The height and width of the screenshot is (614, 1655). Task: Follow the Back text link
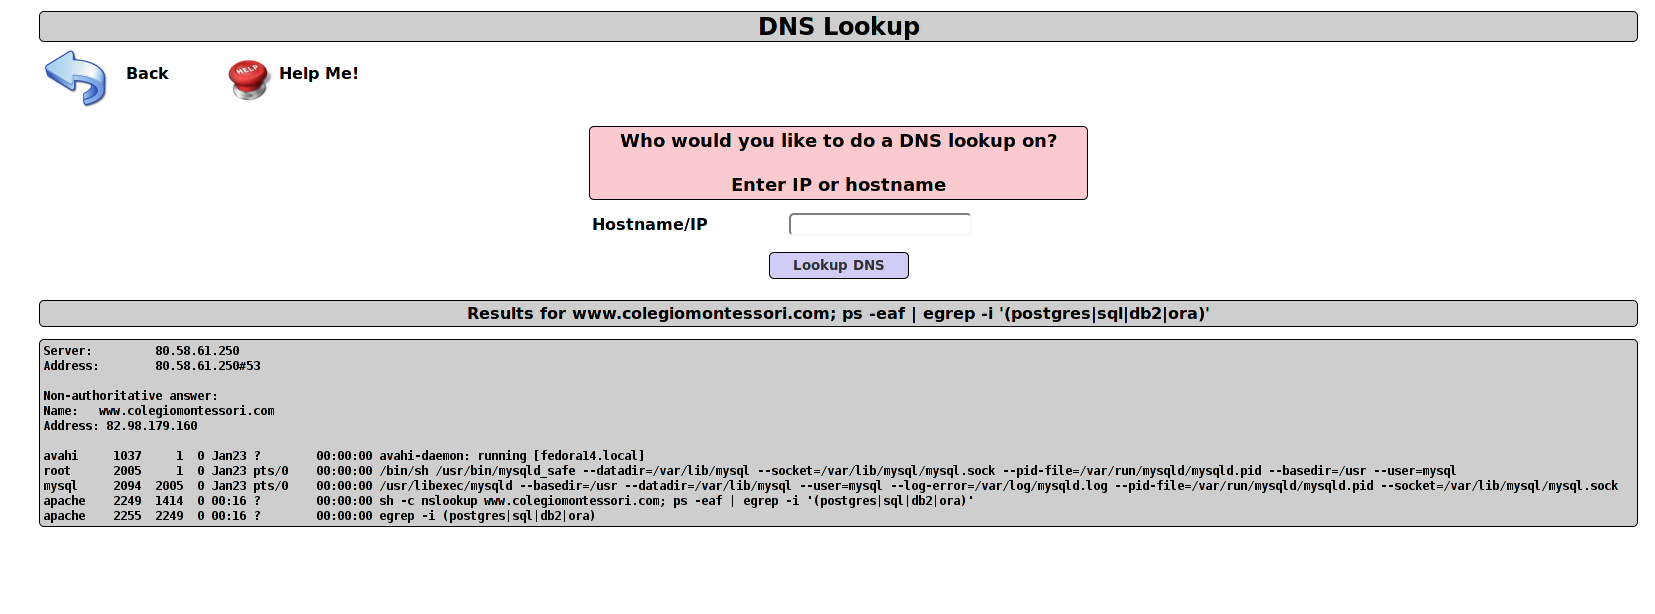point(147,74)
